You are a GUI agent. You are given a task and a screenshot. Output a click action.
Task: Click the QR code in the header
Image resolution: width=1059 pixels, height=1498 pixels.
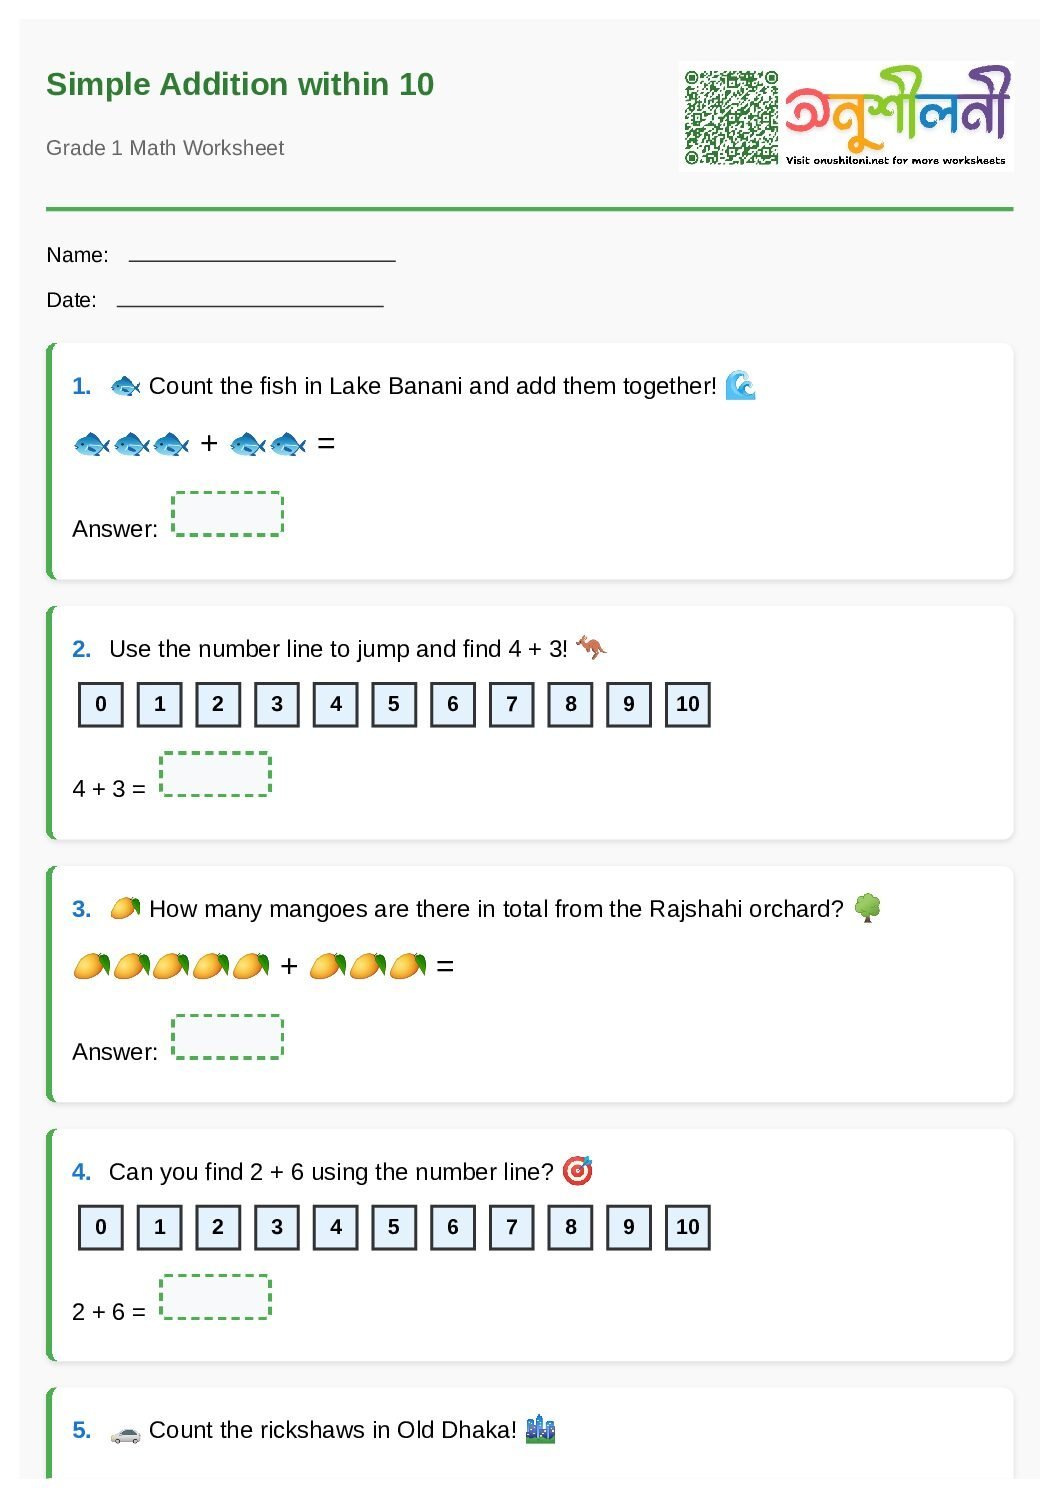point(731,117)
